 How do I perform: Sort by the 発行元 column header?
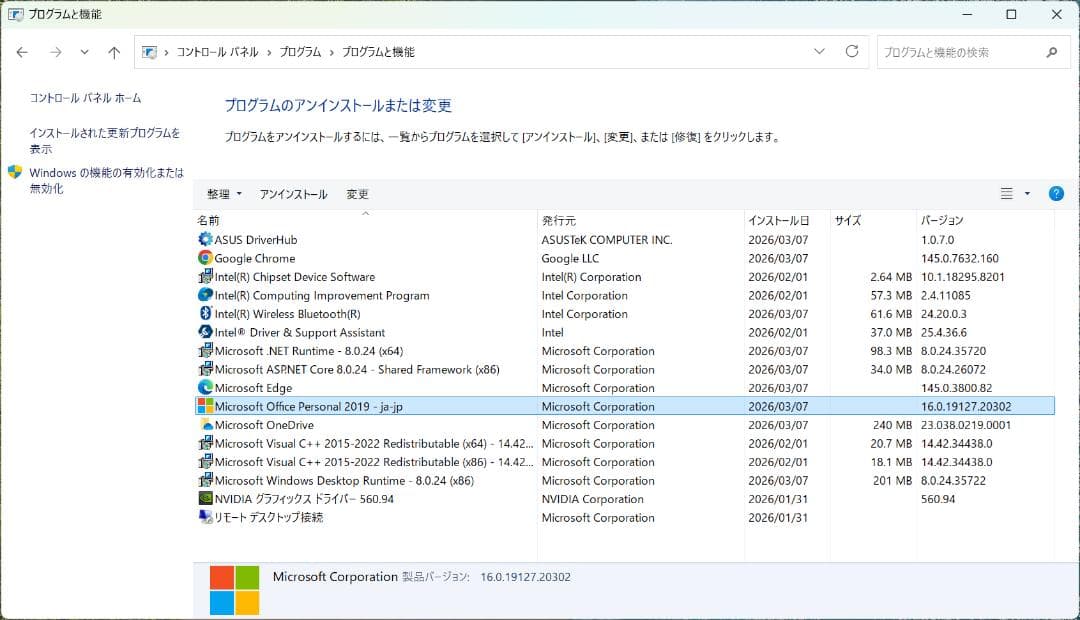pyautogui.click(x=641, y=220)
